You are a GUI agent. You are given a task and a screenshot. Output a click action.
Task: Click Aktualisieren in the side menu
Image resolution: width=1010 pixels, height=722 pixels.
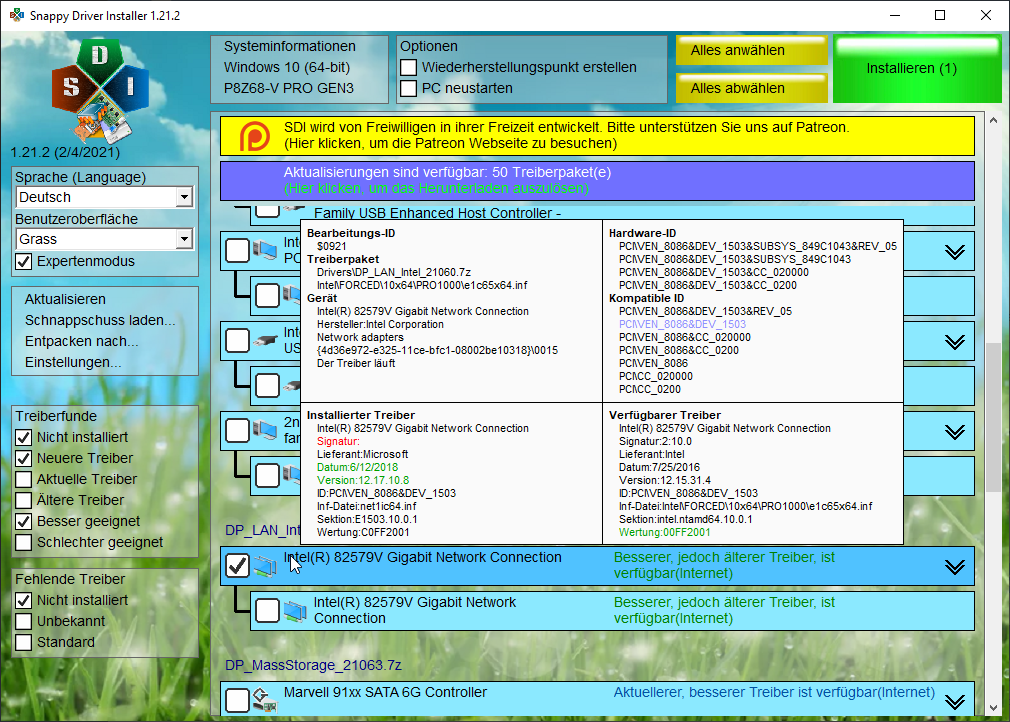click(x=65, y=299)
